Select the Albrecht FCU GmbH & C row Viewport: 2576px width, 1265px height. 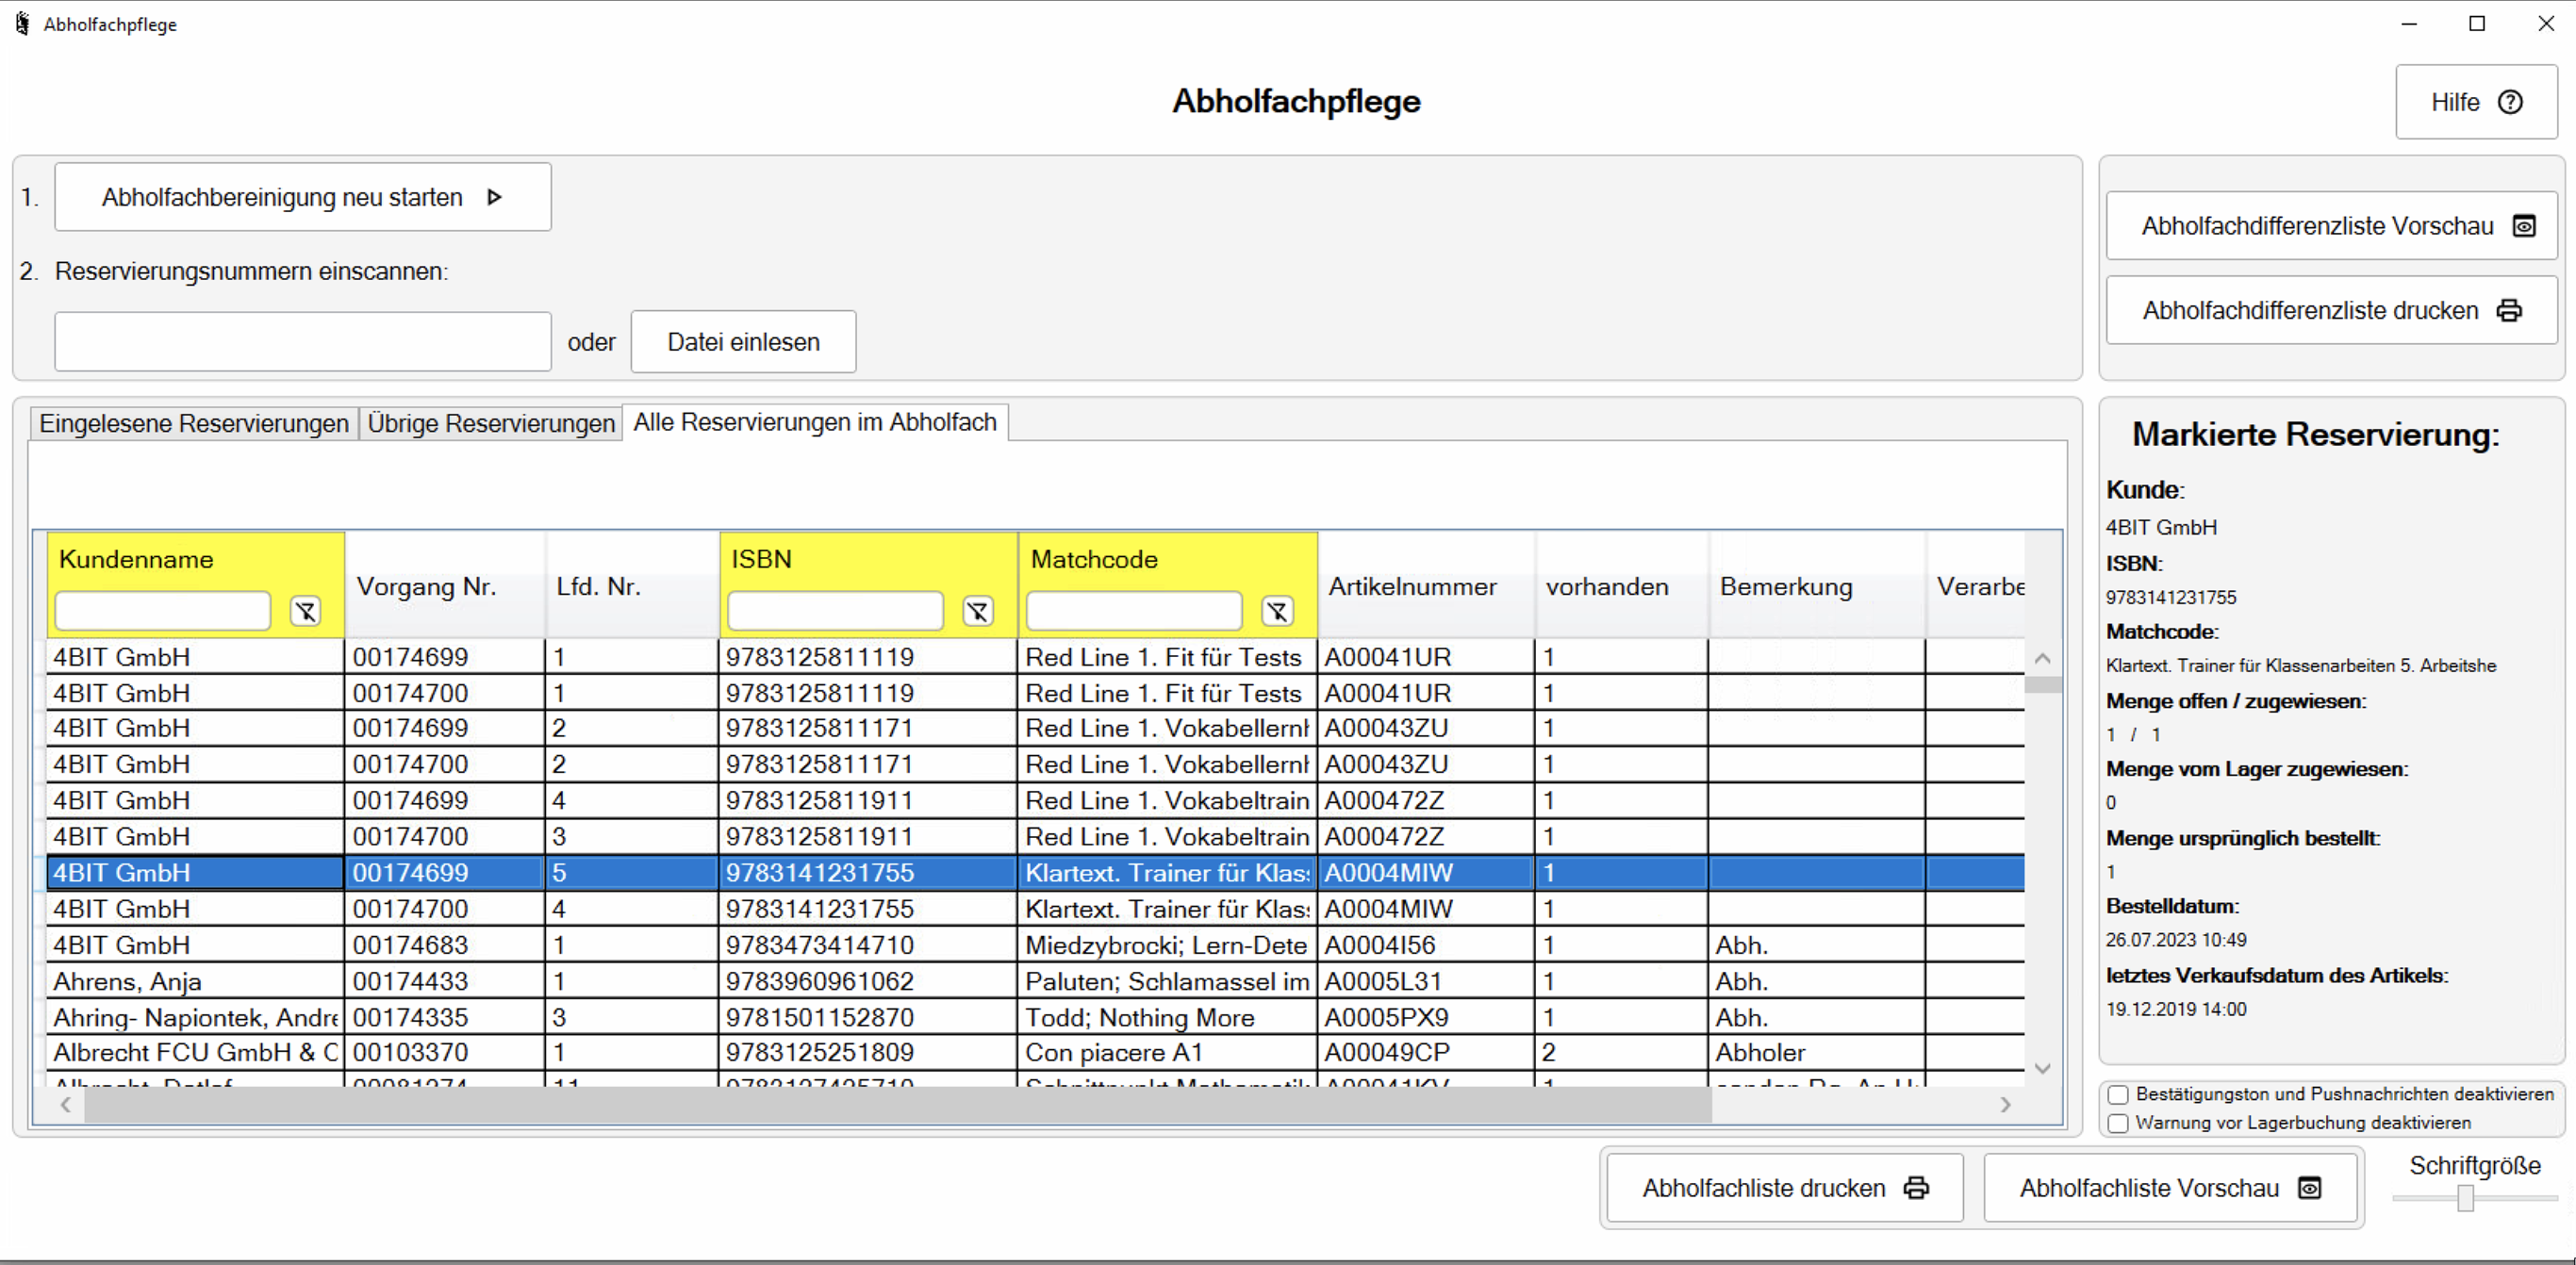(1036, 1052)
